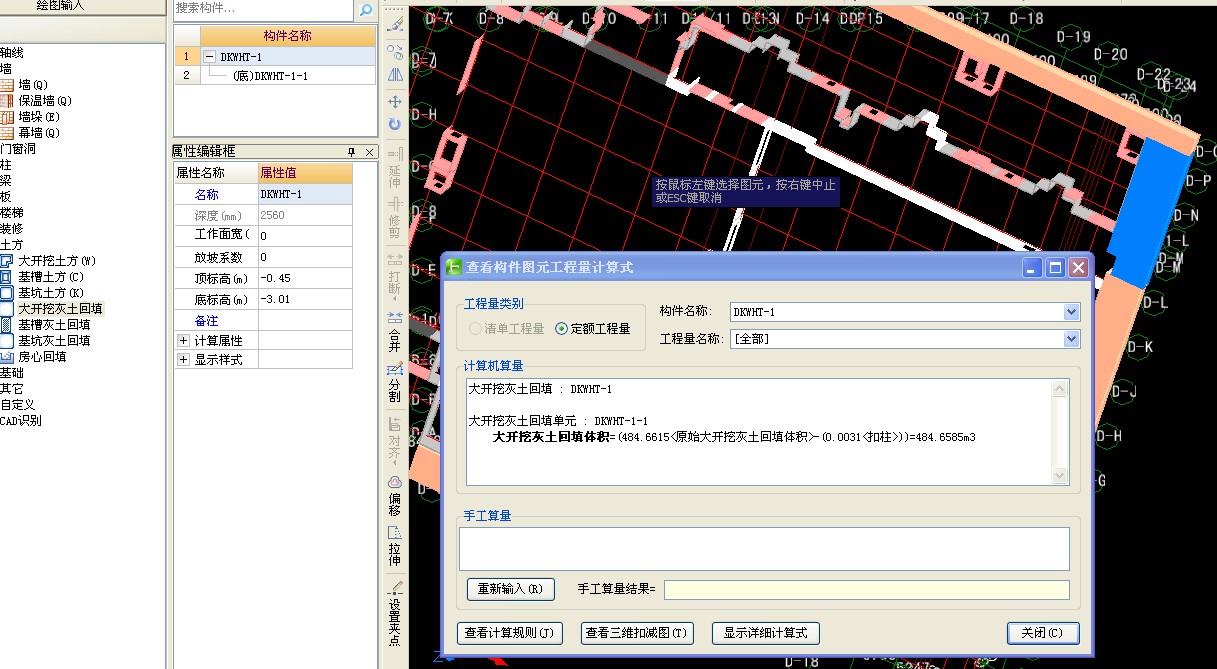This screenshot has height=669, width=1217.
Task: Select the 基坑灰土回填 icon
Action: pyautogui.click(x=8, y=341)
